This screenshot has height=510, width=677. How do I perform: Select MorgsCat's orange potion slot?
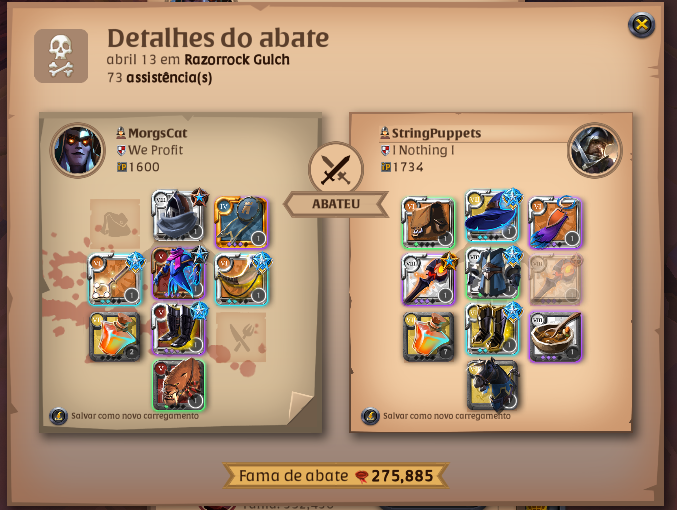pyautogui.click(x=115, y=336)
